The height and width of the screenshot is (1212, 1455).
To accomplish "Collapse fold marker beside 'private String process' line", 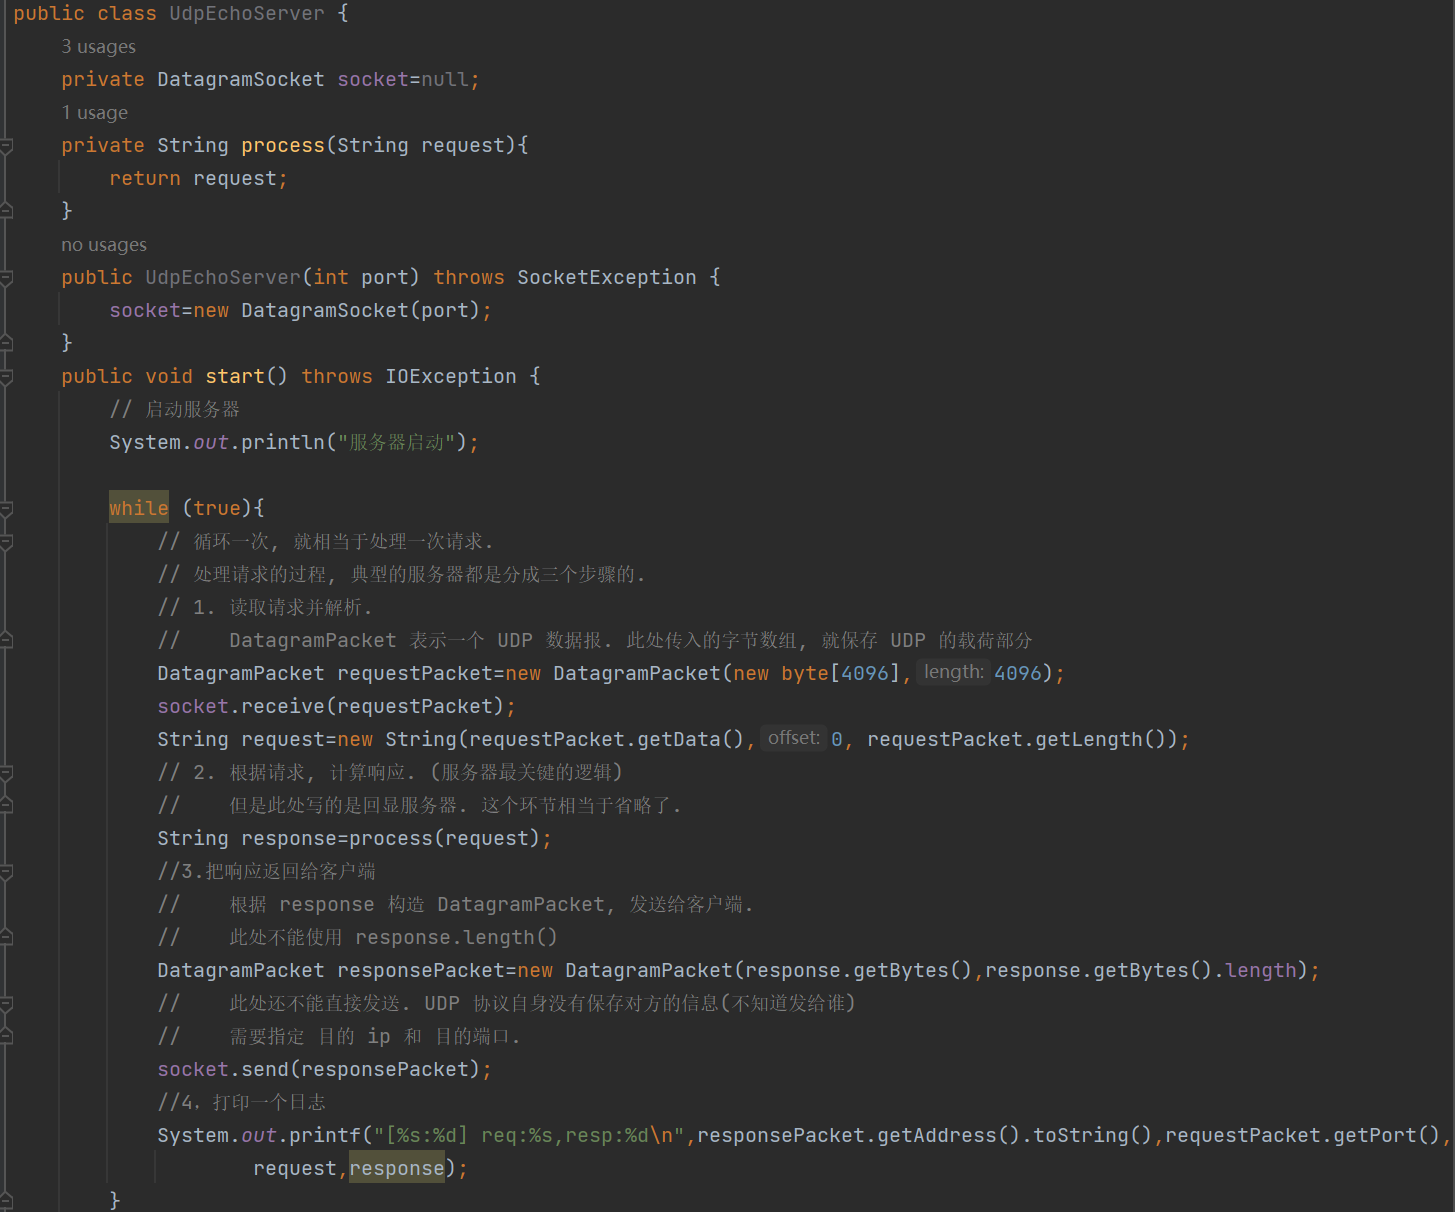I will [x=6, y=146].
